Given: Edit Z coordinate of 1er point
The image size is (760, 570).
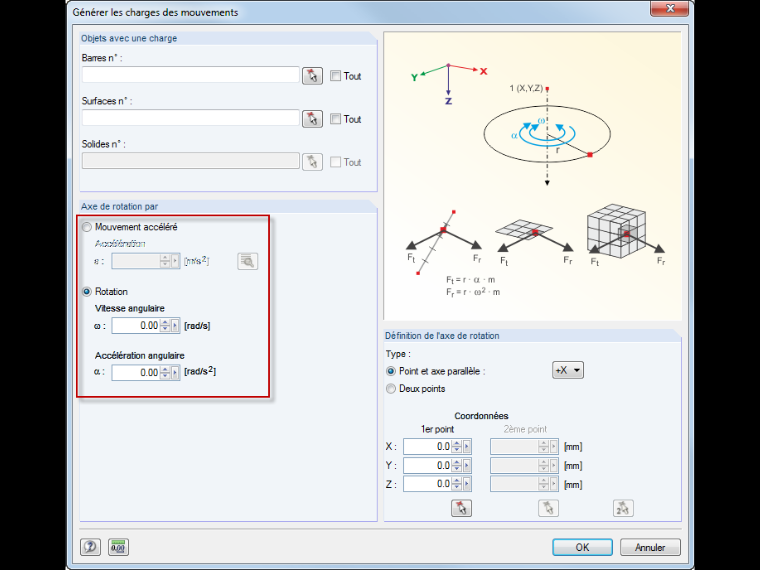Looking at the screenshot, I should (x=428, y=484).
